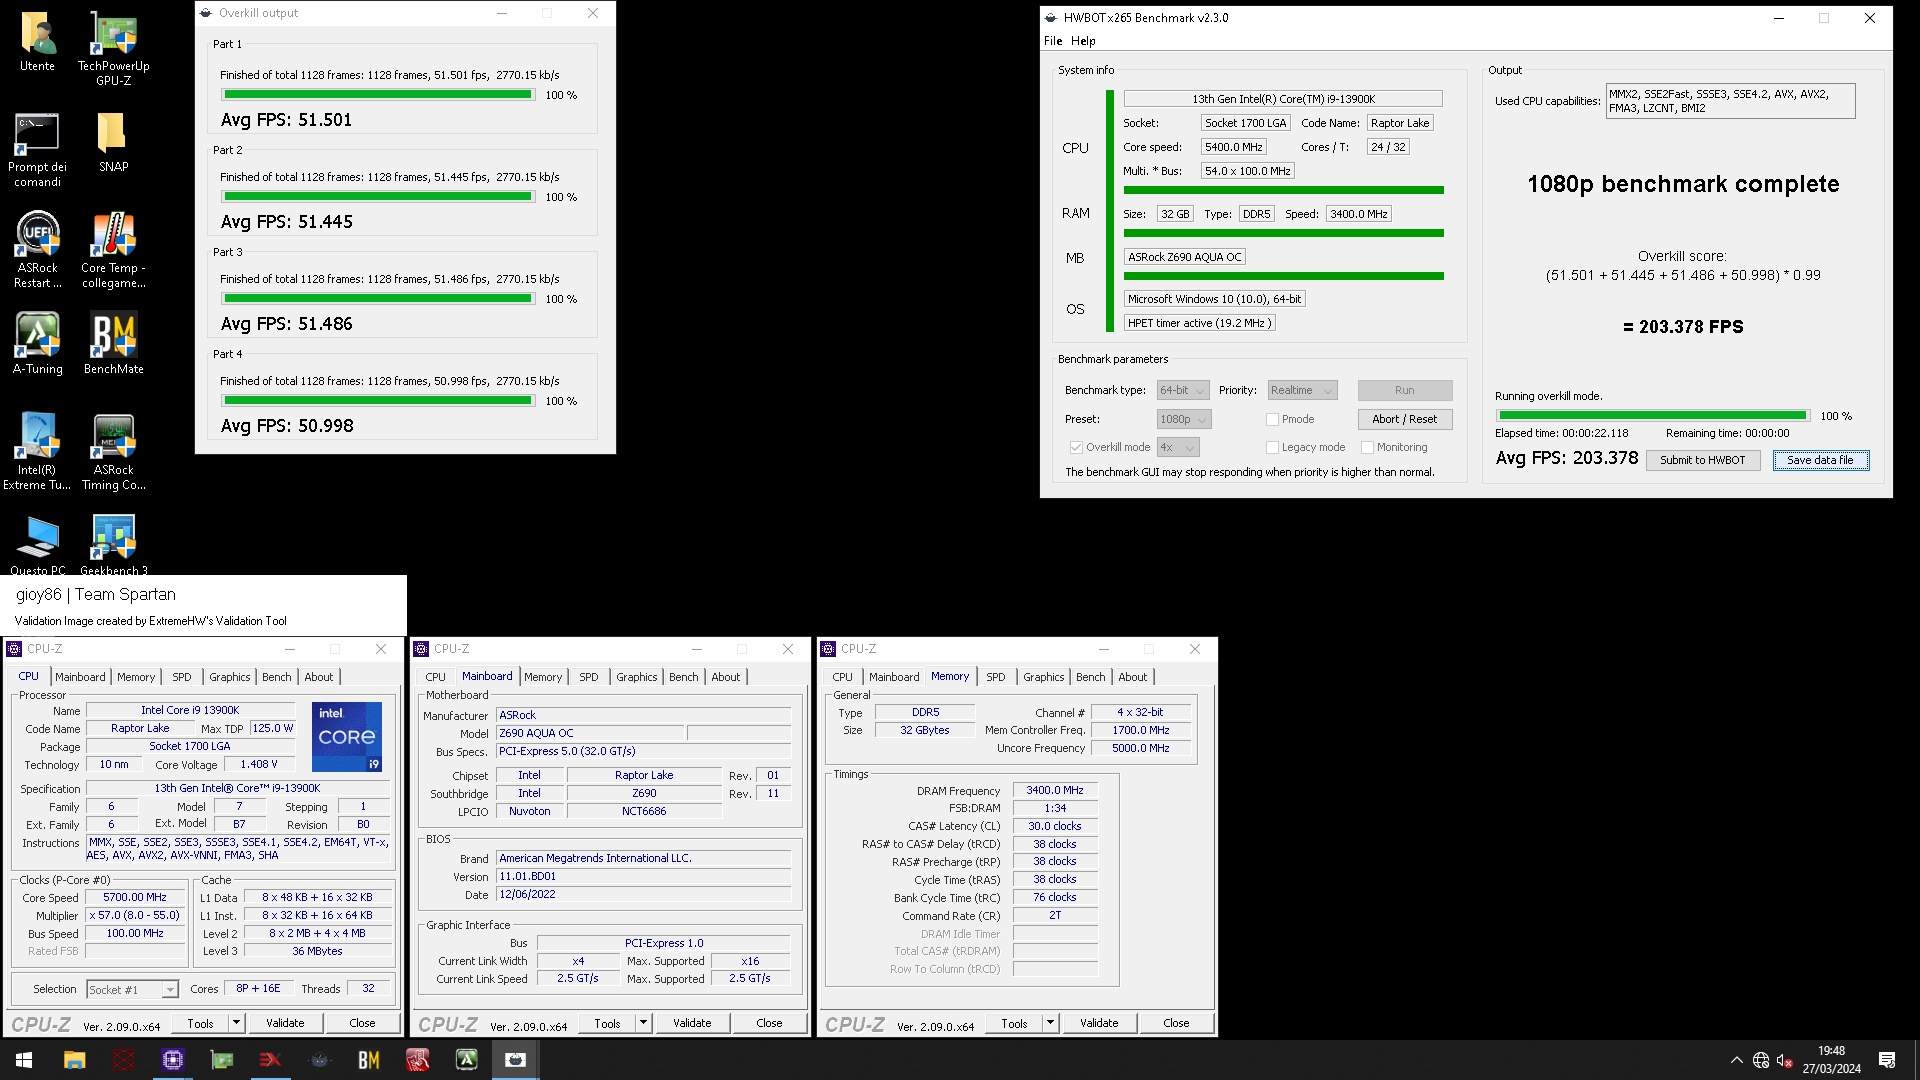Click Submit to HWBOT button

tap(1702, 460)
